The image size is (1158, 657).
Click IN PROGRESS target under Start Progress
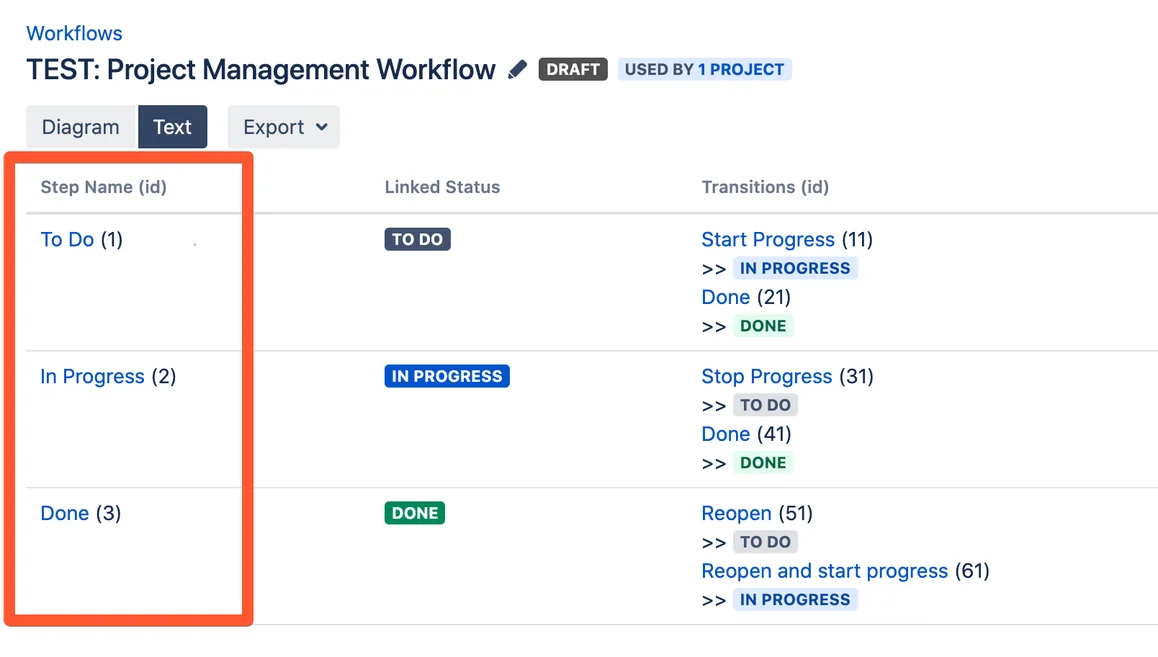(x=795, y=268)
